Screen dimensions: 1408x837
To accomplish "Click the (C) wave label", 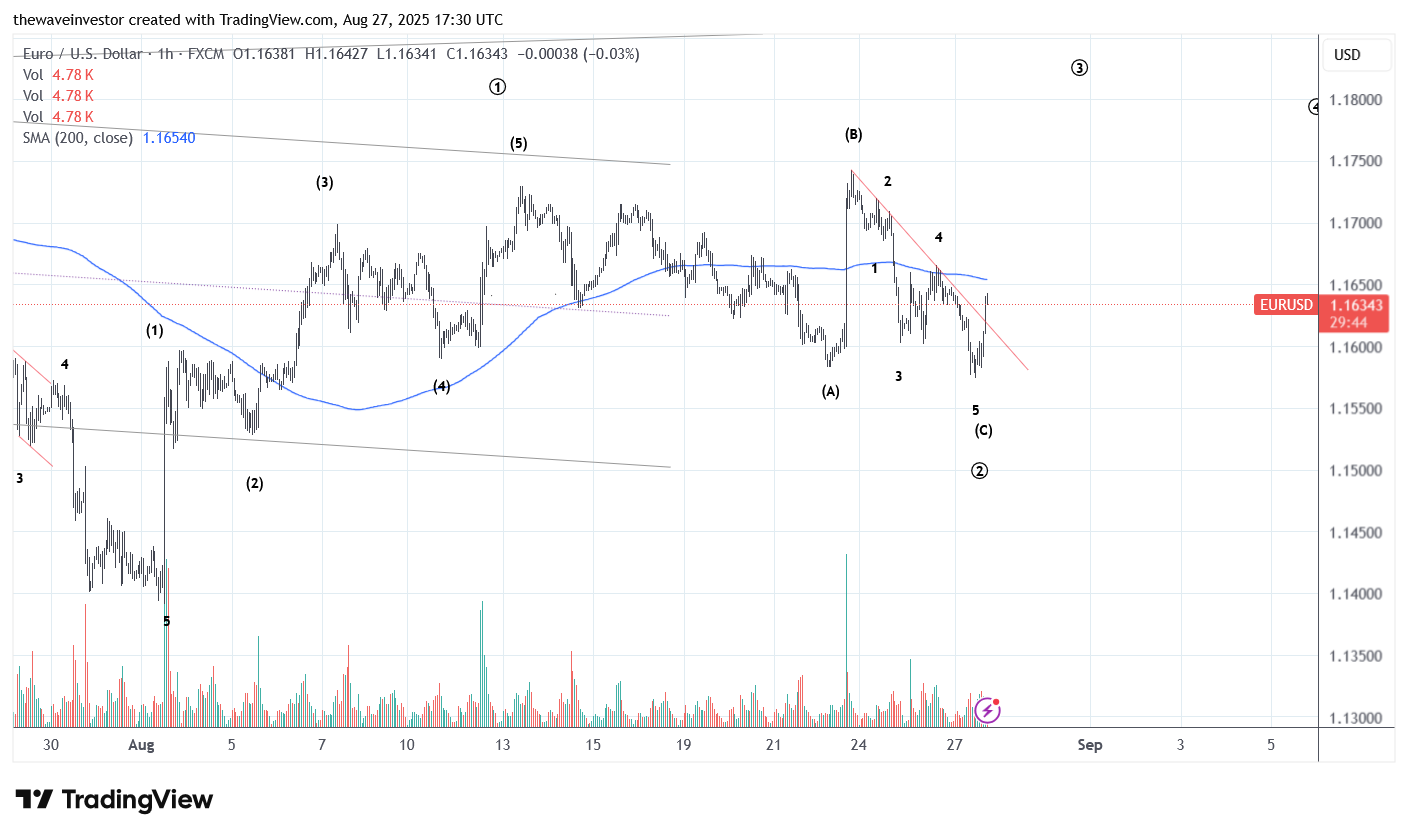I will click(983, 431).
